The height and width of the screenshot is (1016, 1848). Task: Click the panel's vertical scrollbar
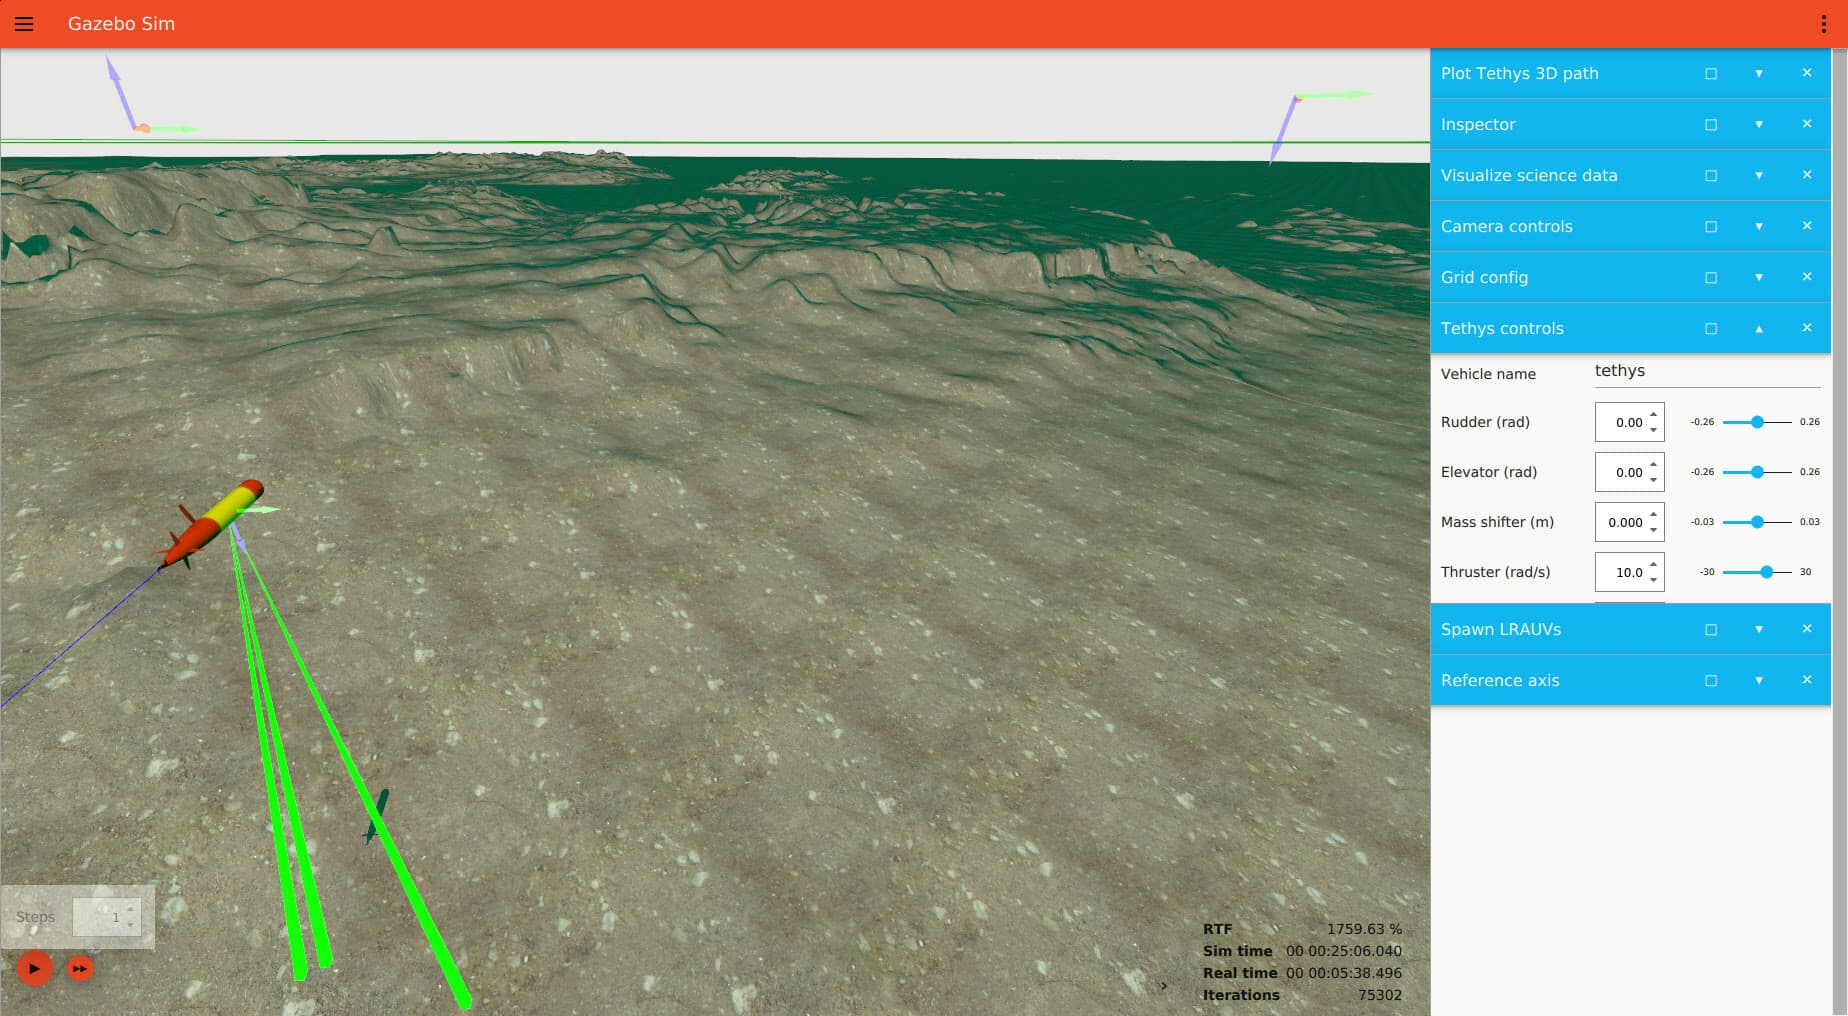(1839, 532)
